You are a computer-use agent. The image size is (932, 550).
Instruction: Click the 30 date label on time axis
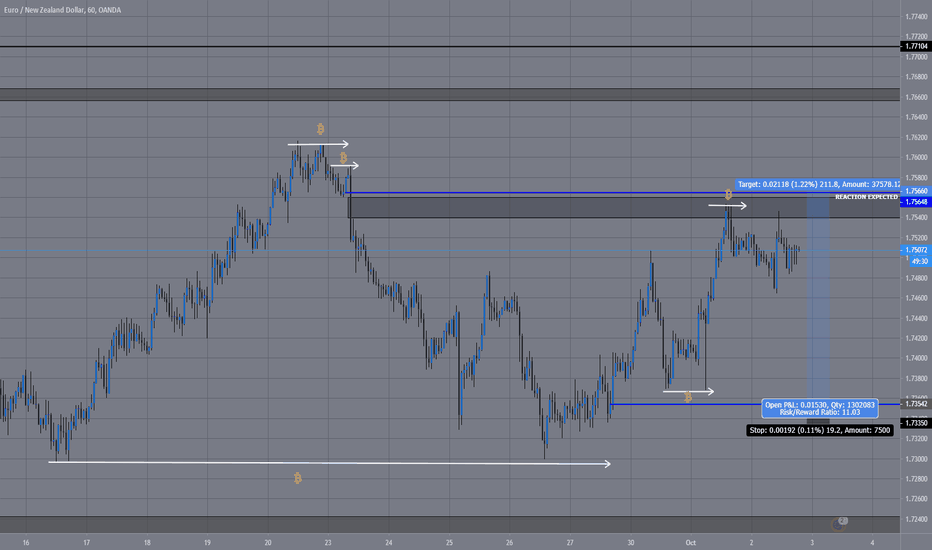[x=631, y=543]
